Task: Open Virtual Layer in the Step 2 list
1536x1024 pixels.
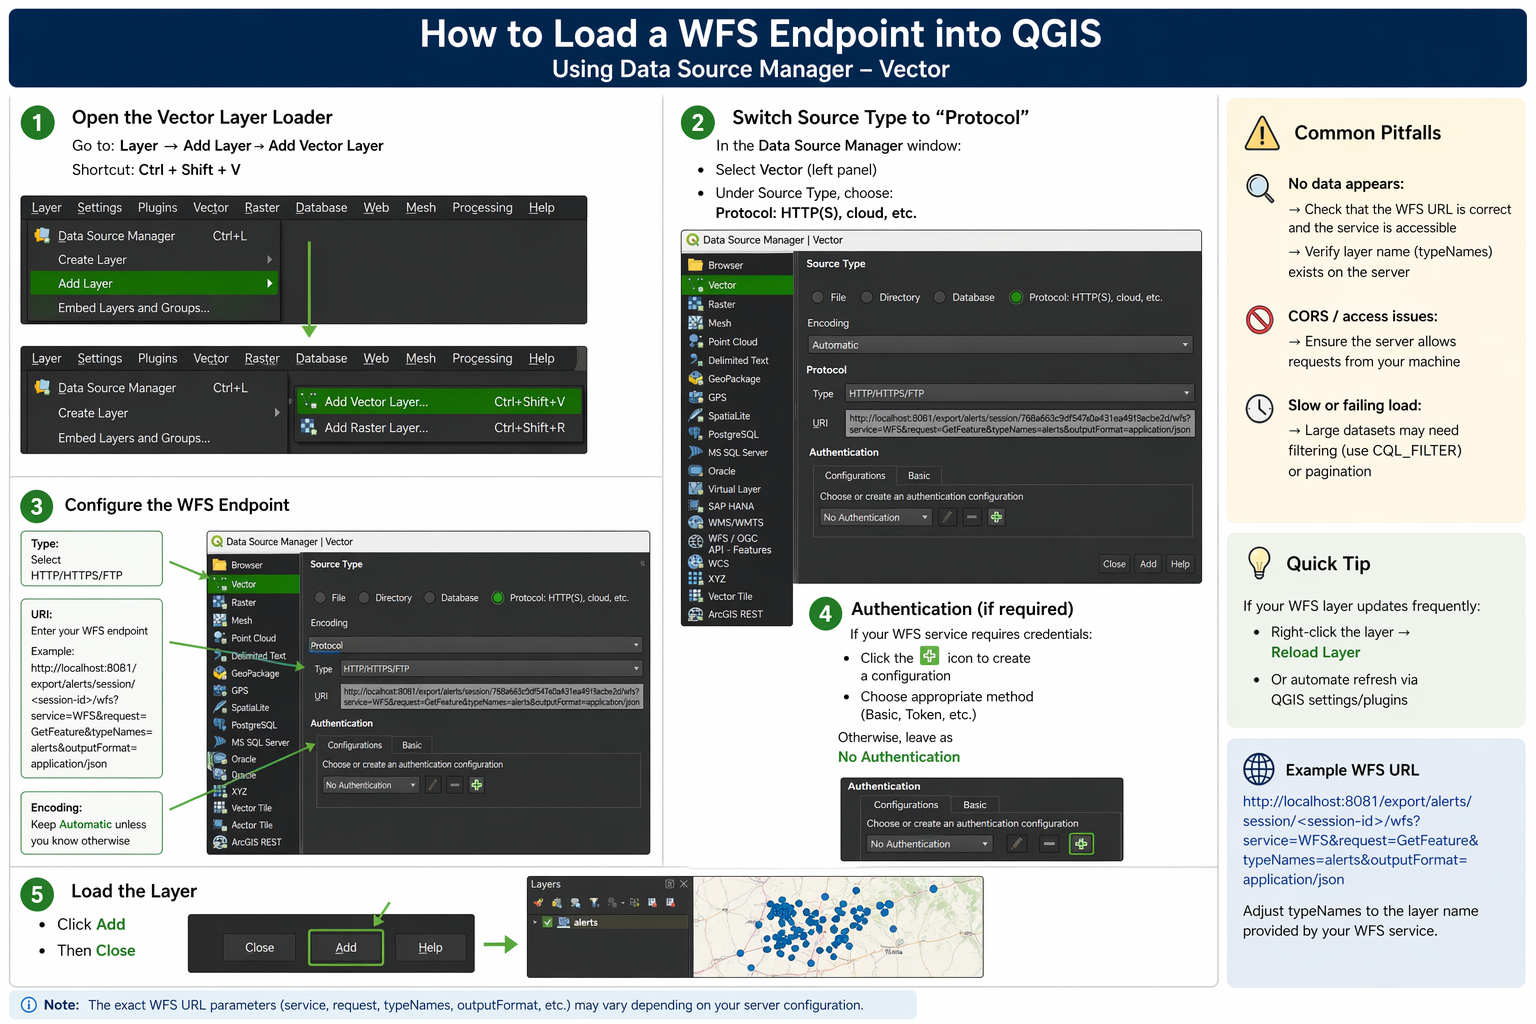Action: coord(737,489)
